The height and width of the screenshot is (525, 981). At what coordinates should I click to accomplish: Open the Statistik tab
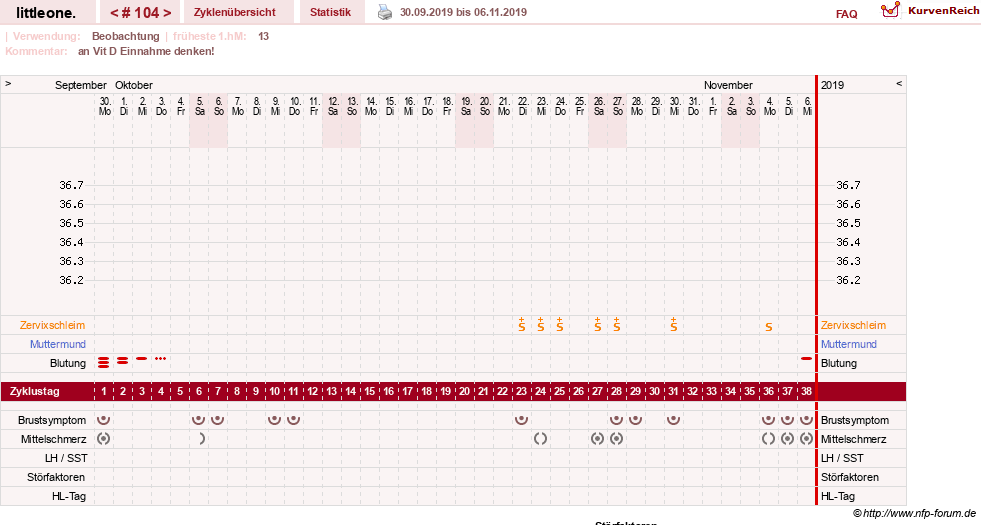tap(330, 12)
